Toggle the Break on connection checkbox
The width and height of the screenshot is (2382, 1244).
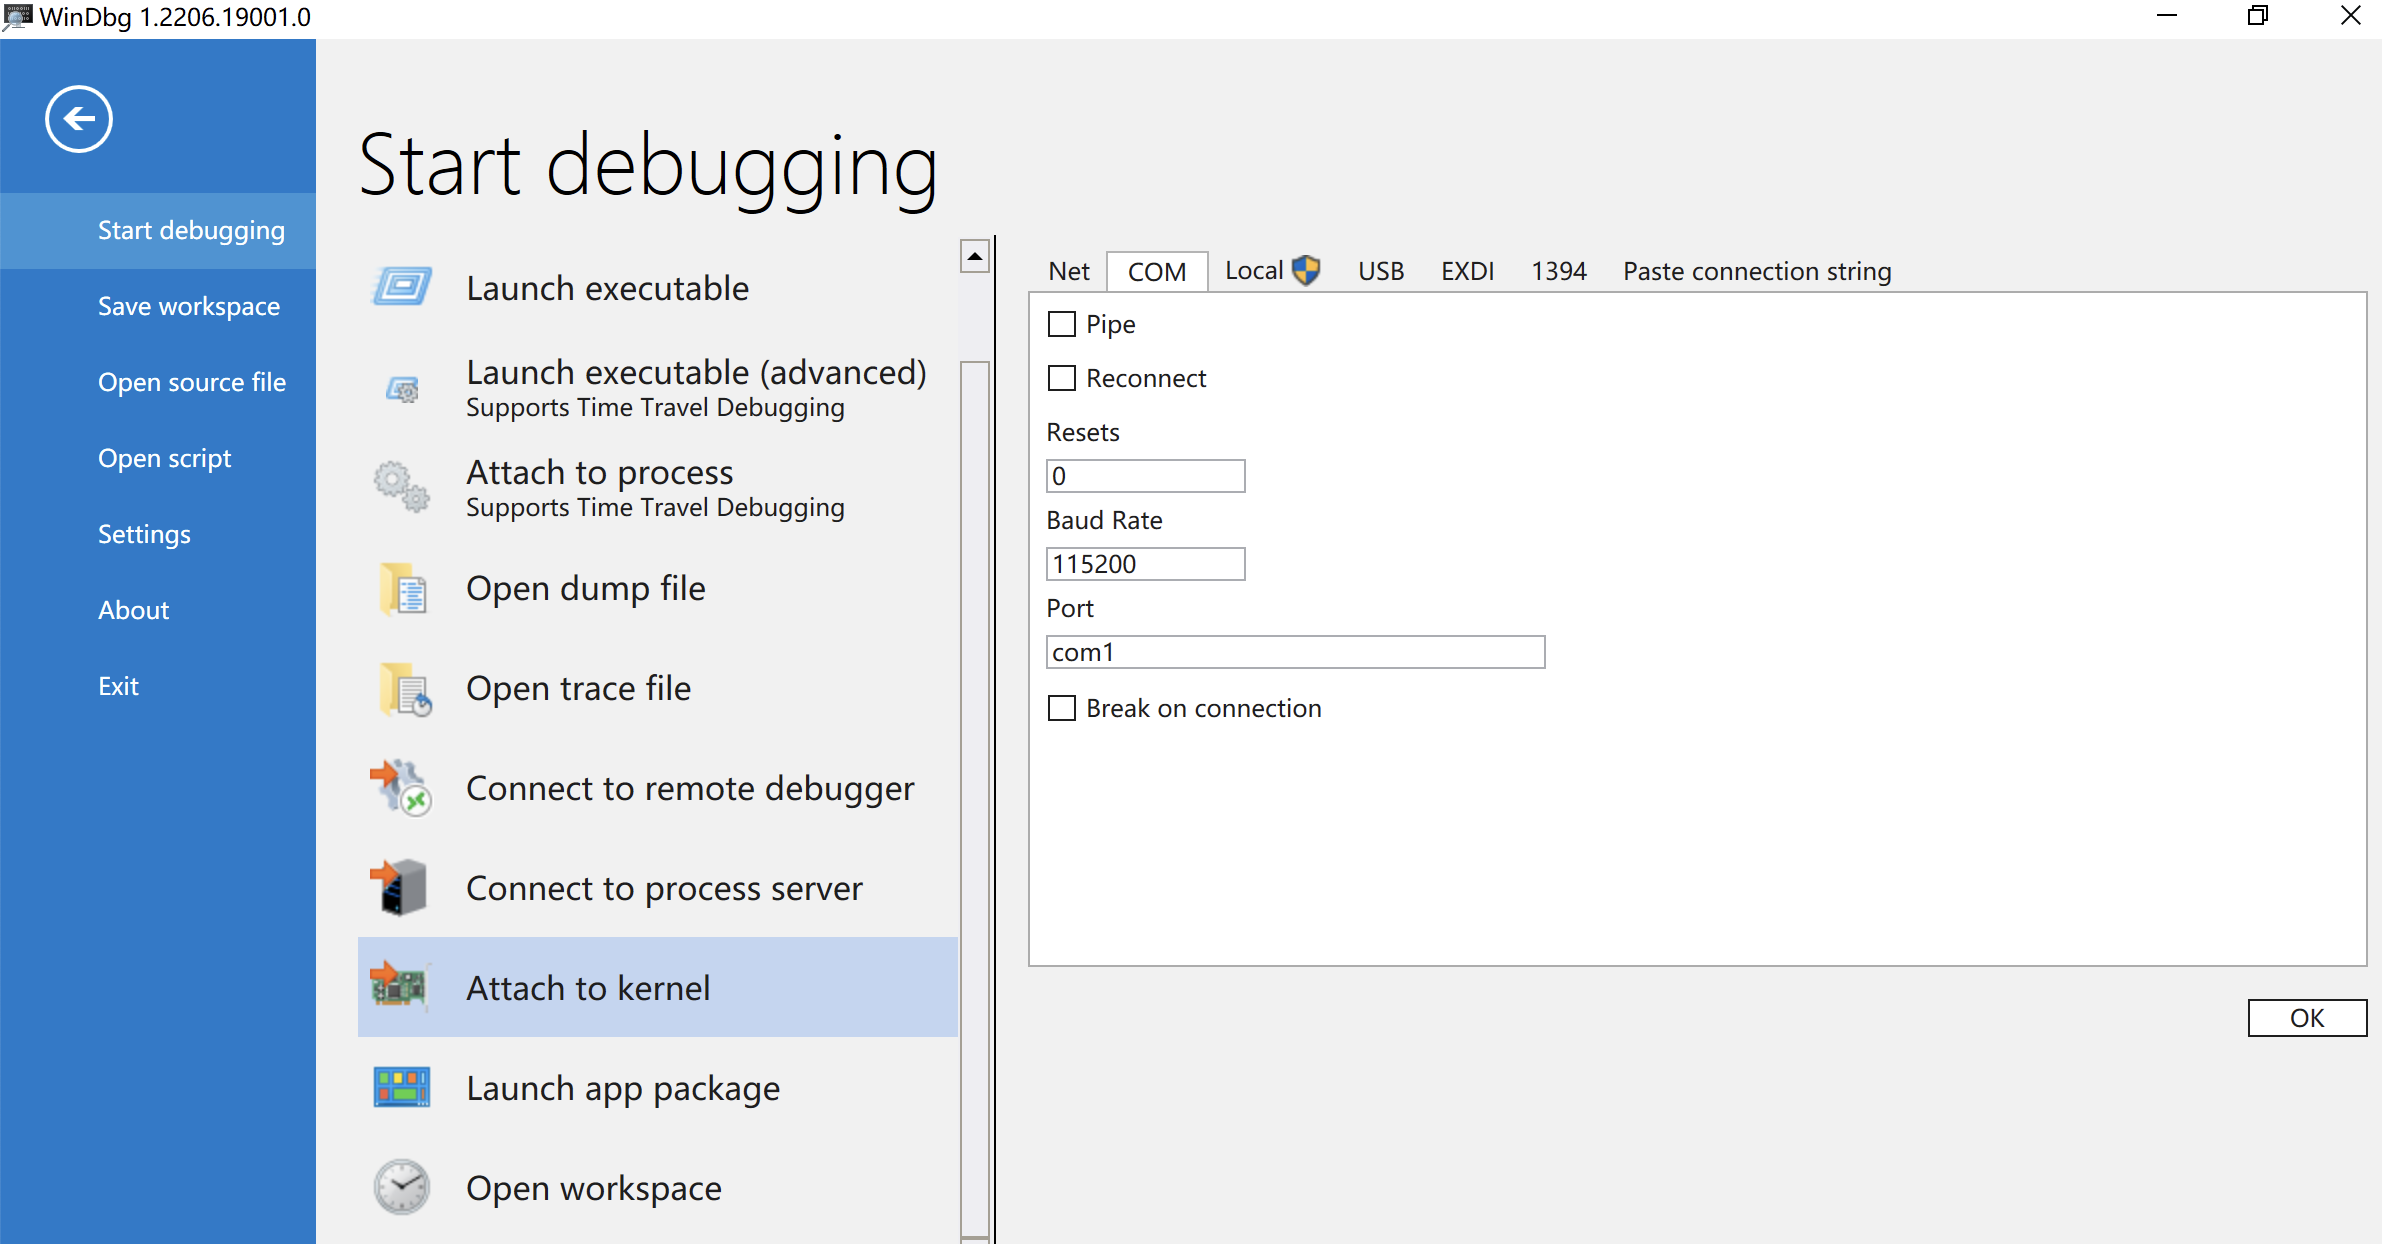[1065, 707]
